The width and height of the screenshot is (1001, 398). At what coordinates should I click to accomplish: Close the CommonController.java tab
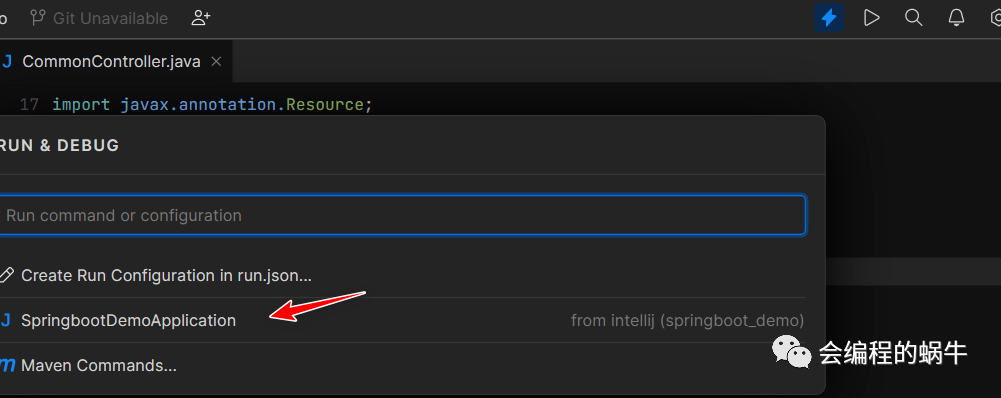[216, 61]
